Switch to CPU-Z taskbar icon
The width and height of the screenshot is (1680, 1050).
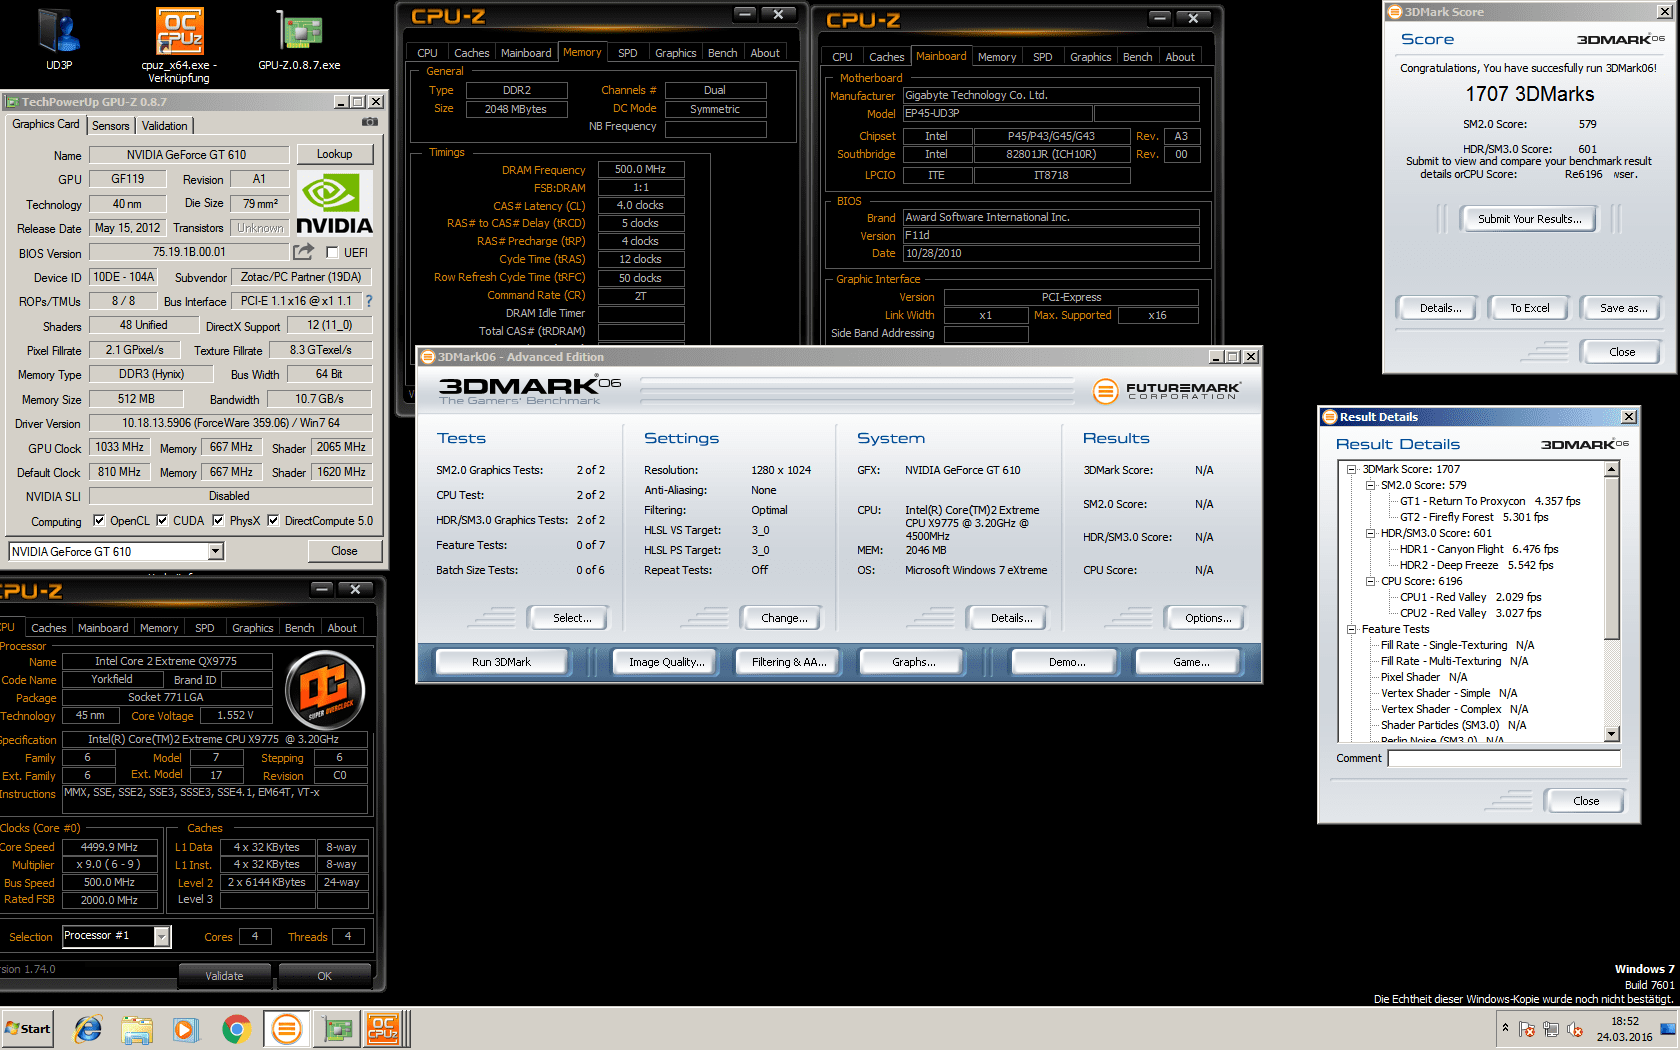point(383,1028)
